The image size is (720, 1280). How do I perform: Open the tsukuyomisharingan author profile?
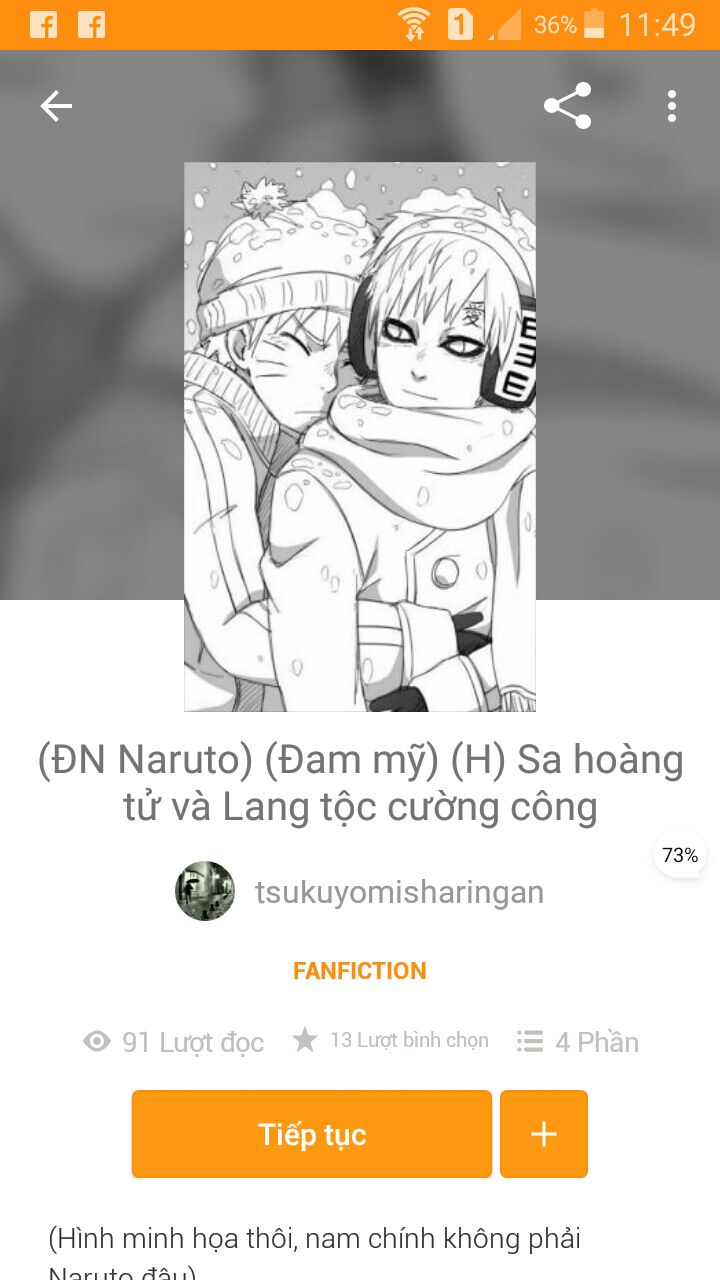399,892
